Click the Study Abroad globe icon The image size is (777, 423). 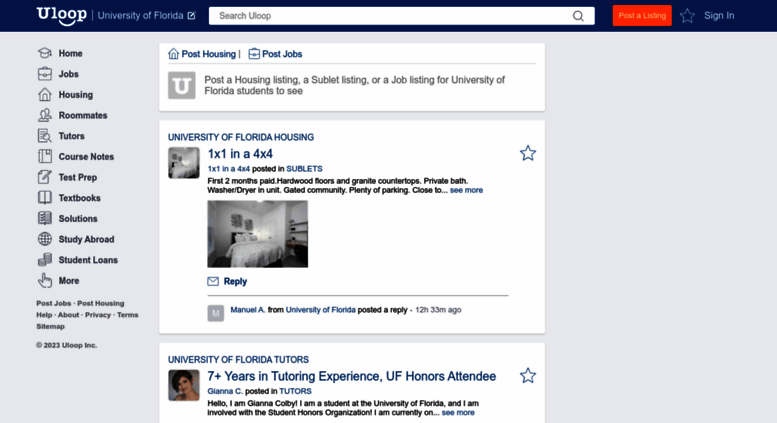tap(45, 239)
